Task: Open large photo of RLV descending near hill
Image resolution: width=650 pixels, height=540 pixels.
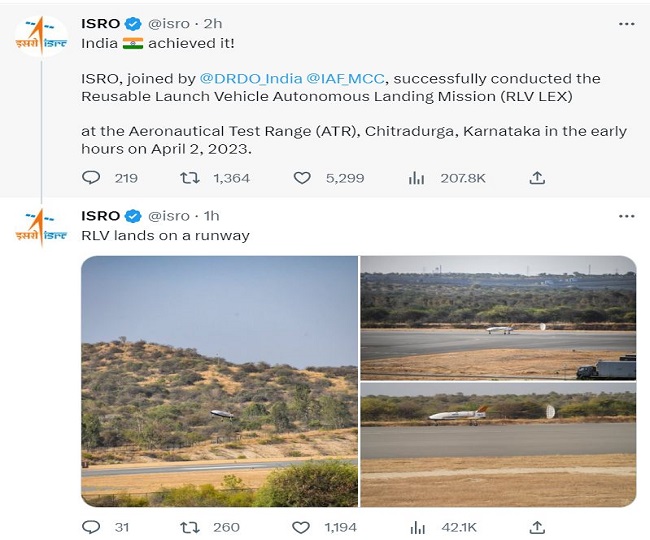Action: (x=219, y=381)
